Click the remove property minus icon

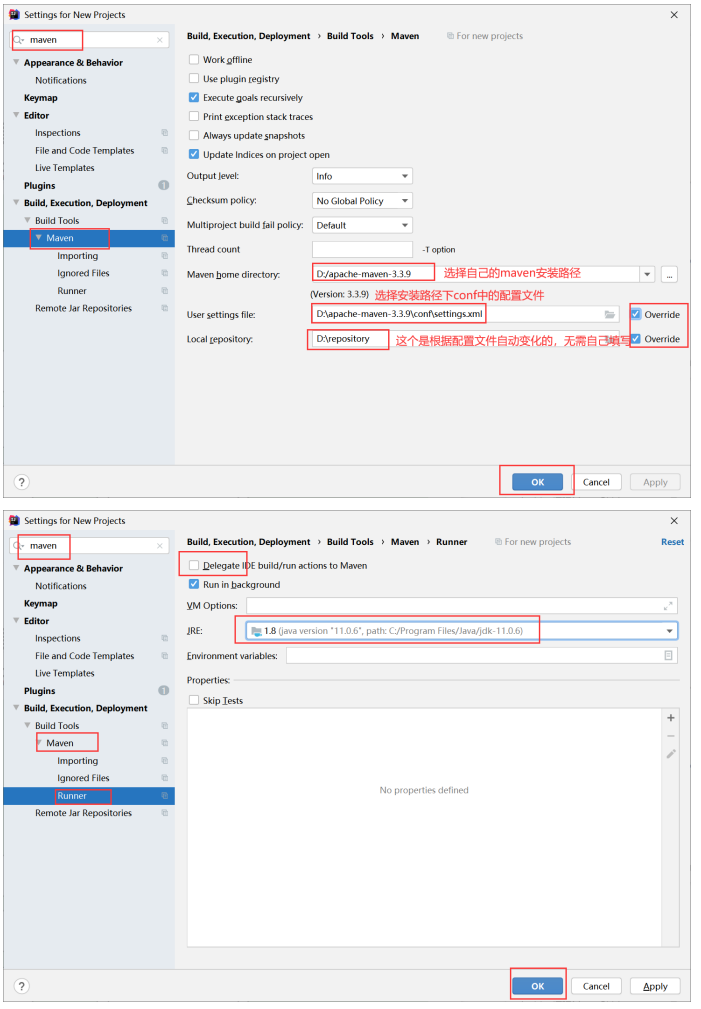pos(671,736)
